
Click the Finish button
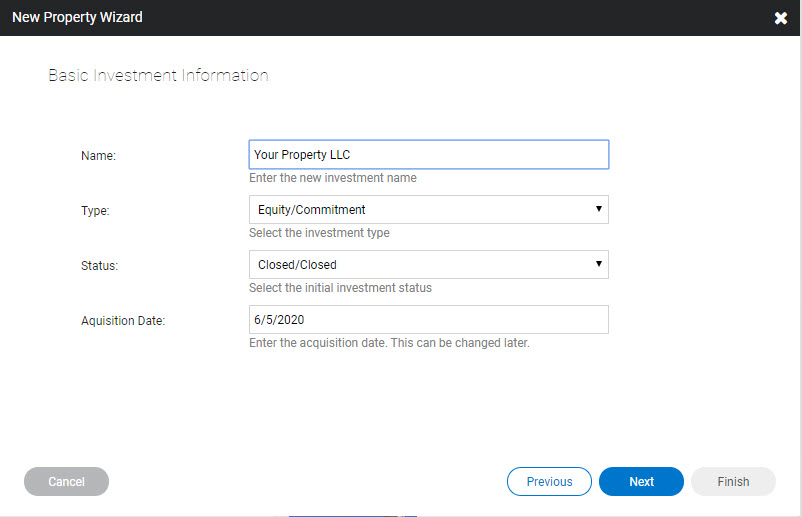click(733, 481)
